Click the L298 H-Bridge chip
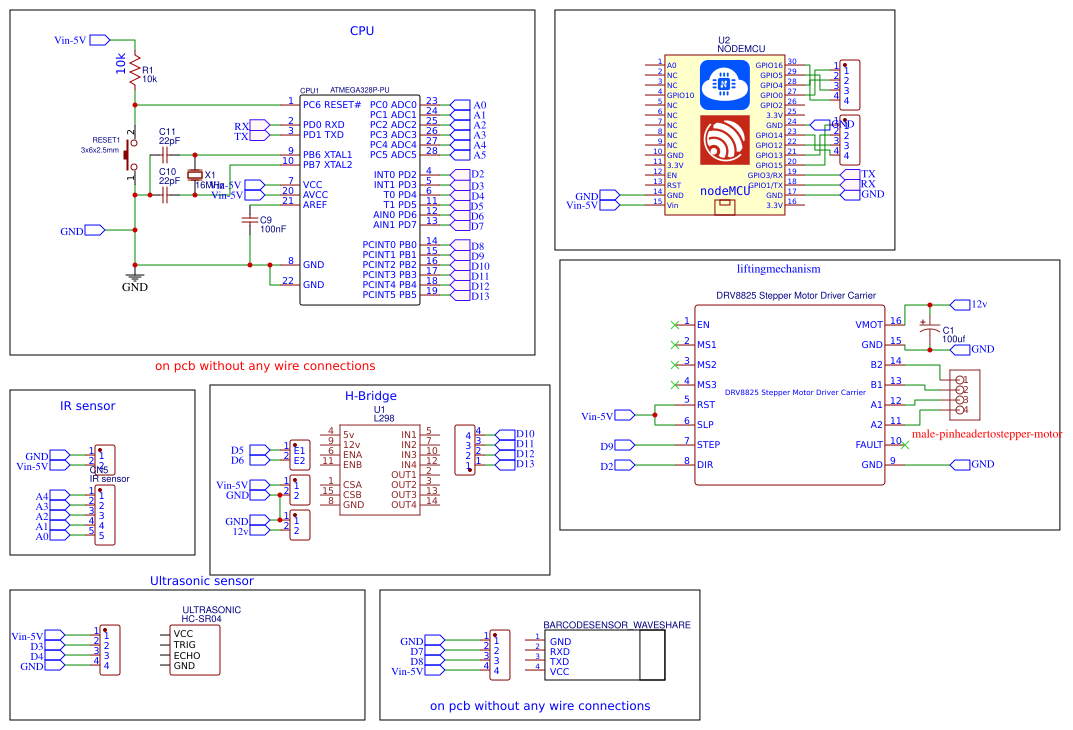The width and height of the screenshot is (1073, 730). click(379, 470)
